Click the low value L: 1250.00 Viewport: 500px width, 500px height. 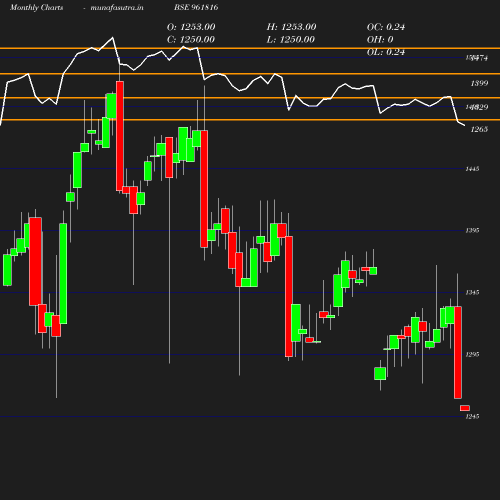[291, 40]
